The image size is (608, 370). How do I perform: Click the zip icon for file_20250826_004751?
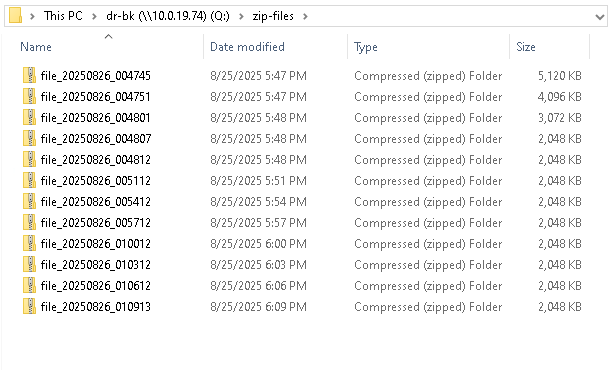(29, 96)
